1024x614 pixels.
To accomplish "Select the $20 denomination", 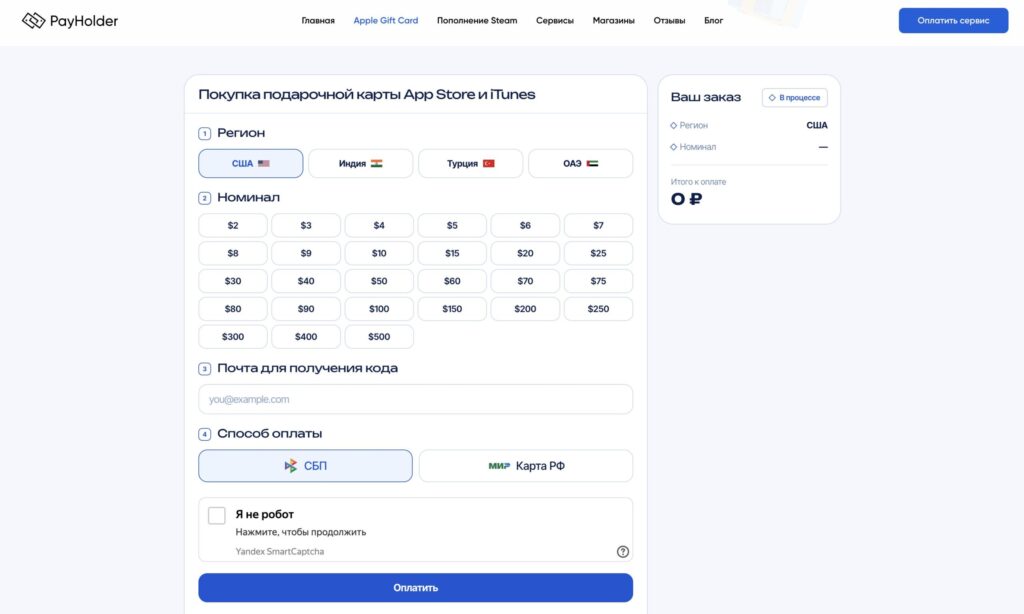I will point(525,253).
